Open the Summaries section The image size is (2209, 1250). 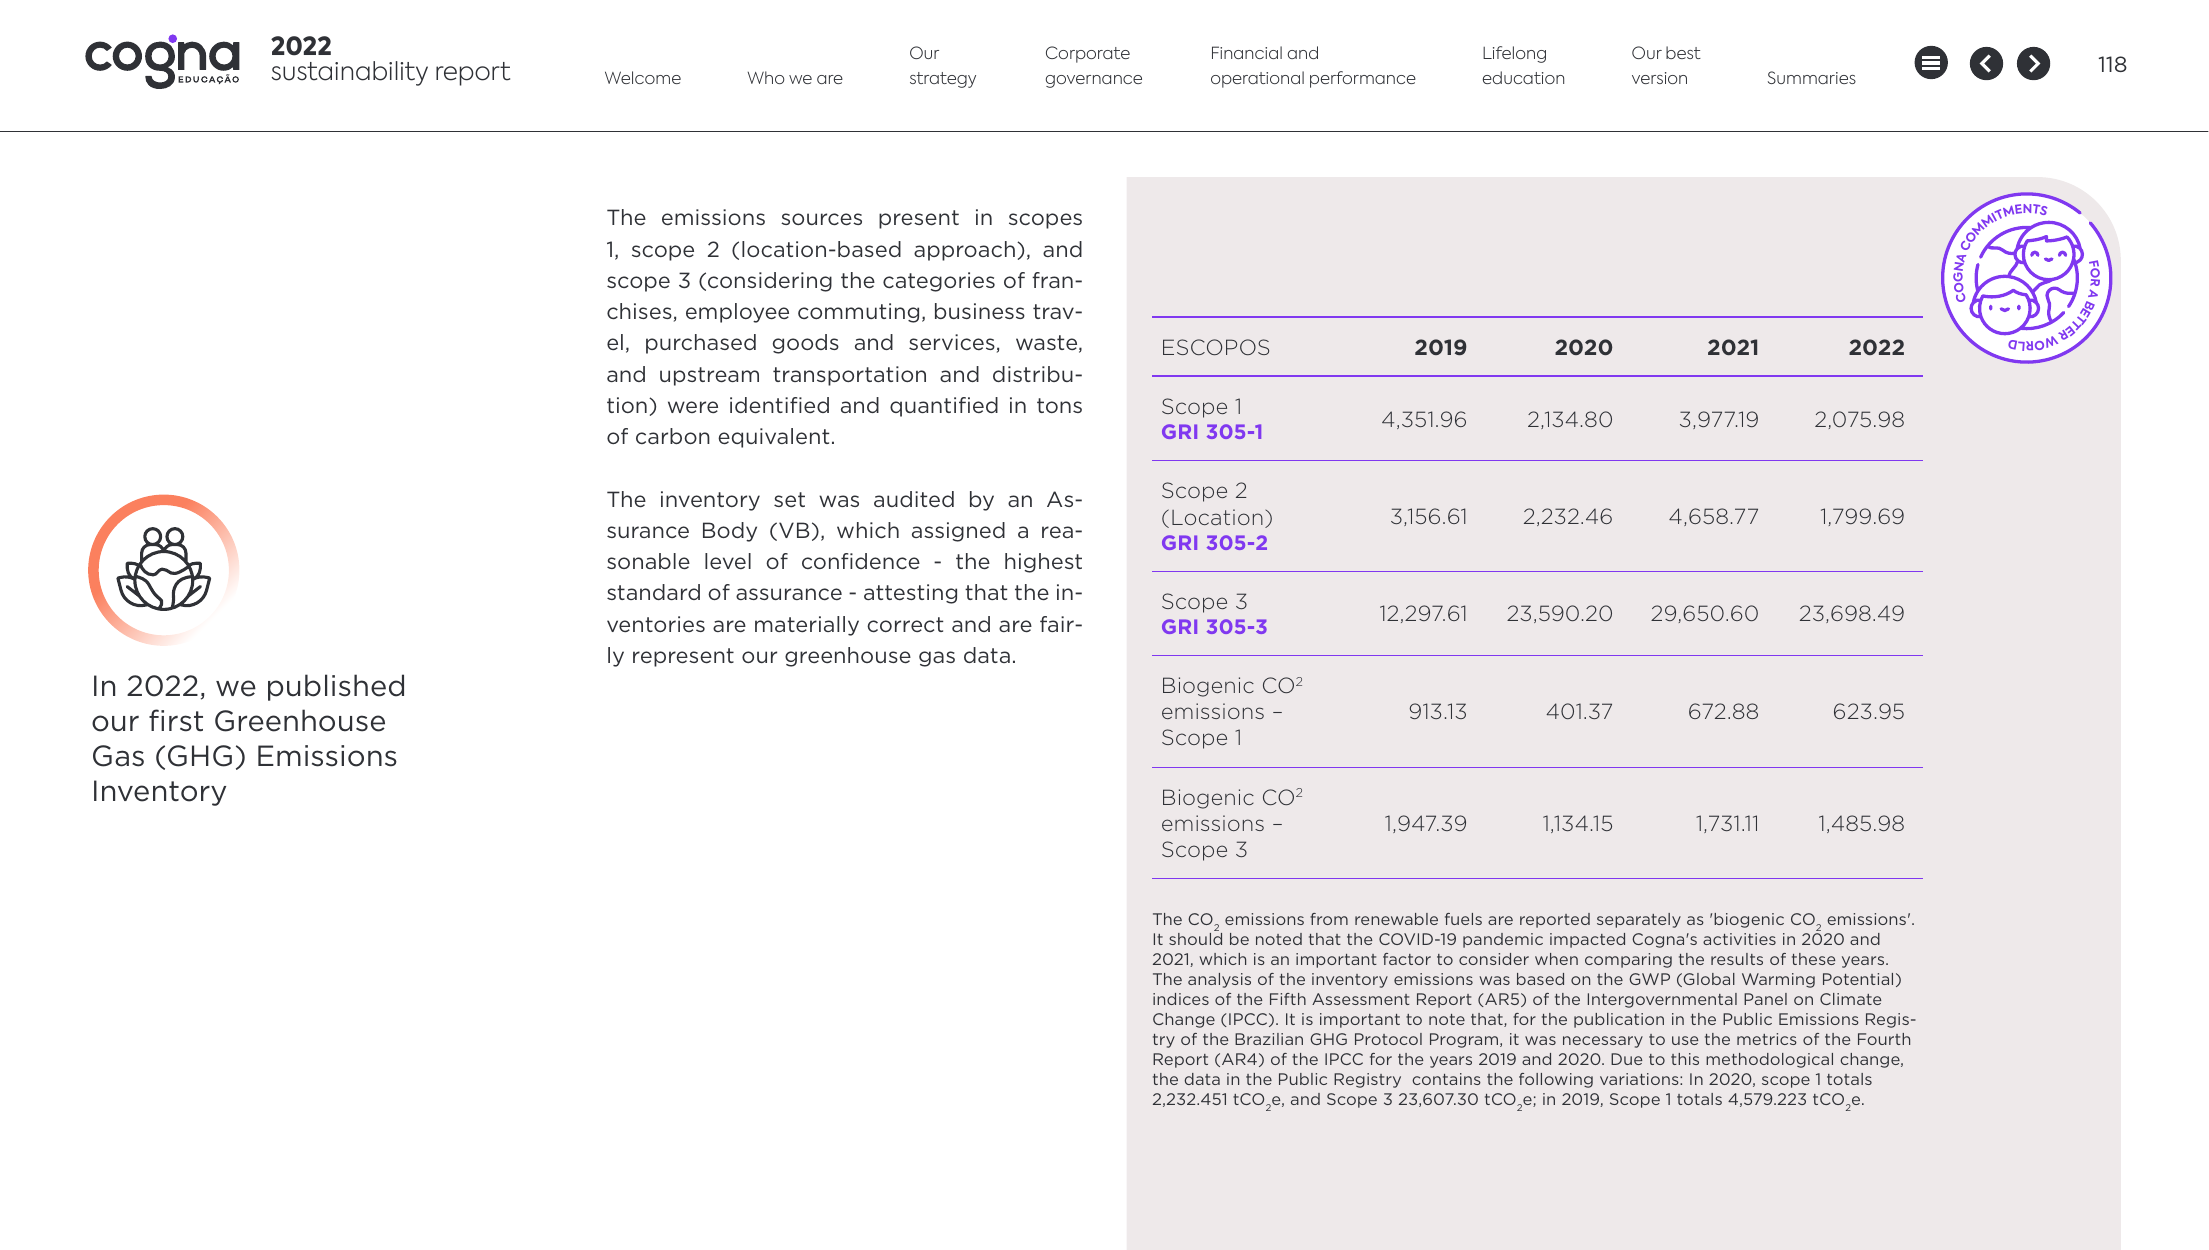(1810, 78)
